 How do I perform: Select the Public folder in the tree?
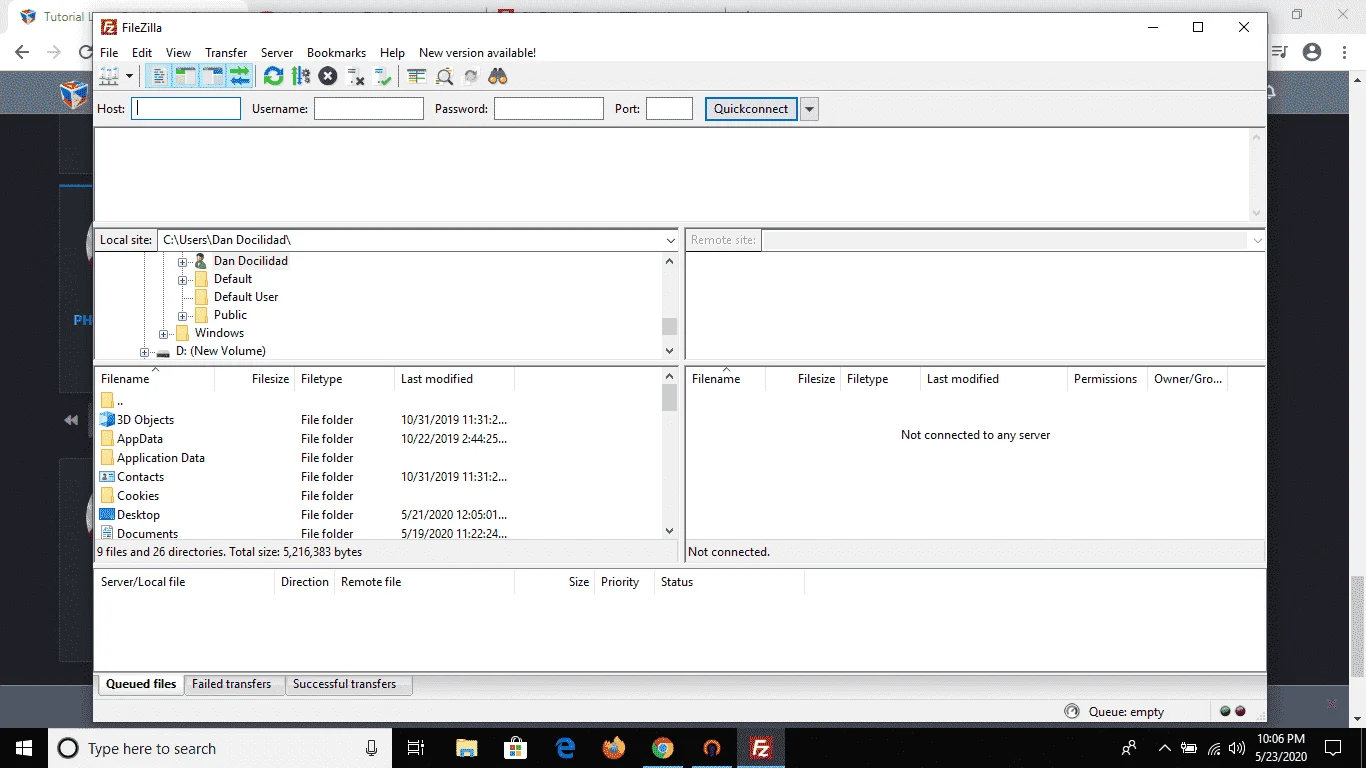(x=230, y=315)
